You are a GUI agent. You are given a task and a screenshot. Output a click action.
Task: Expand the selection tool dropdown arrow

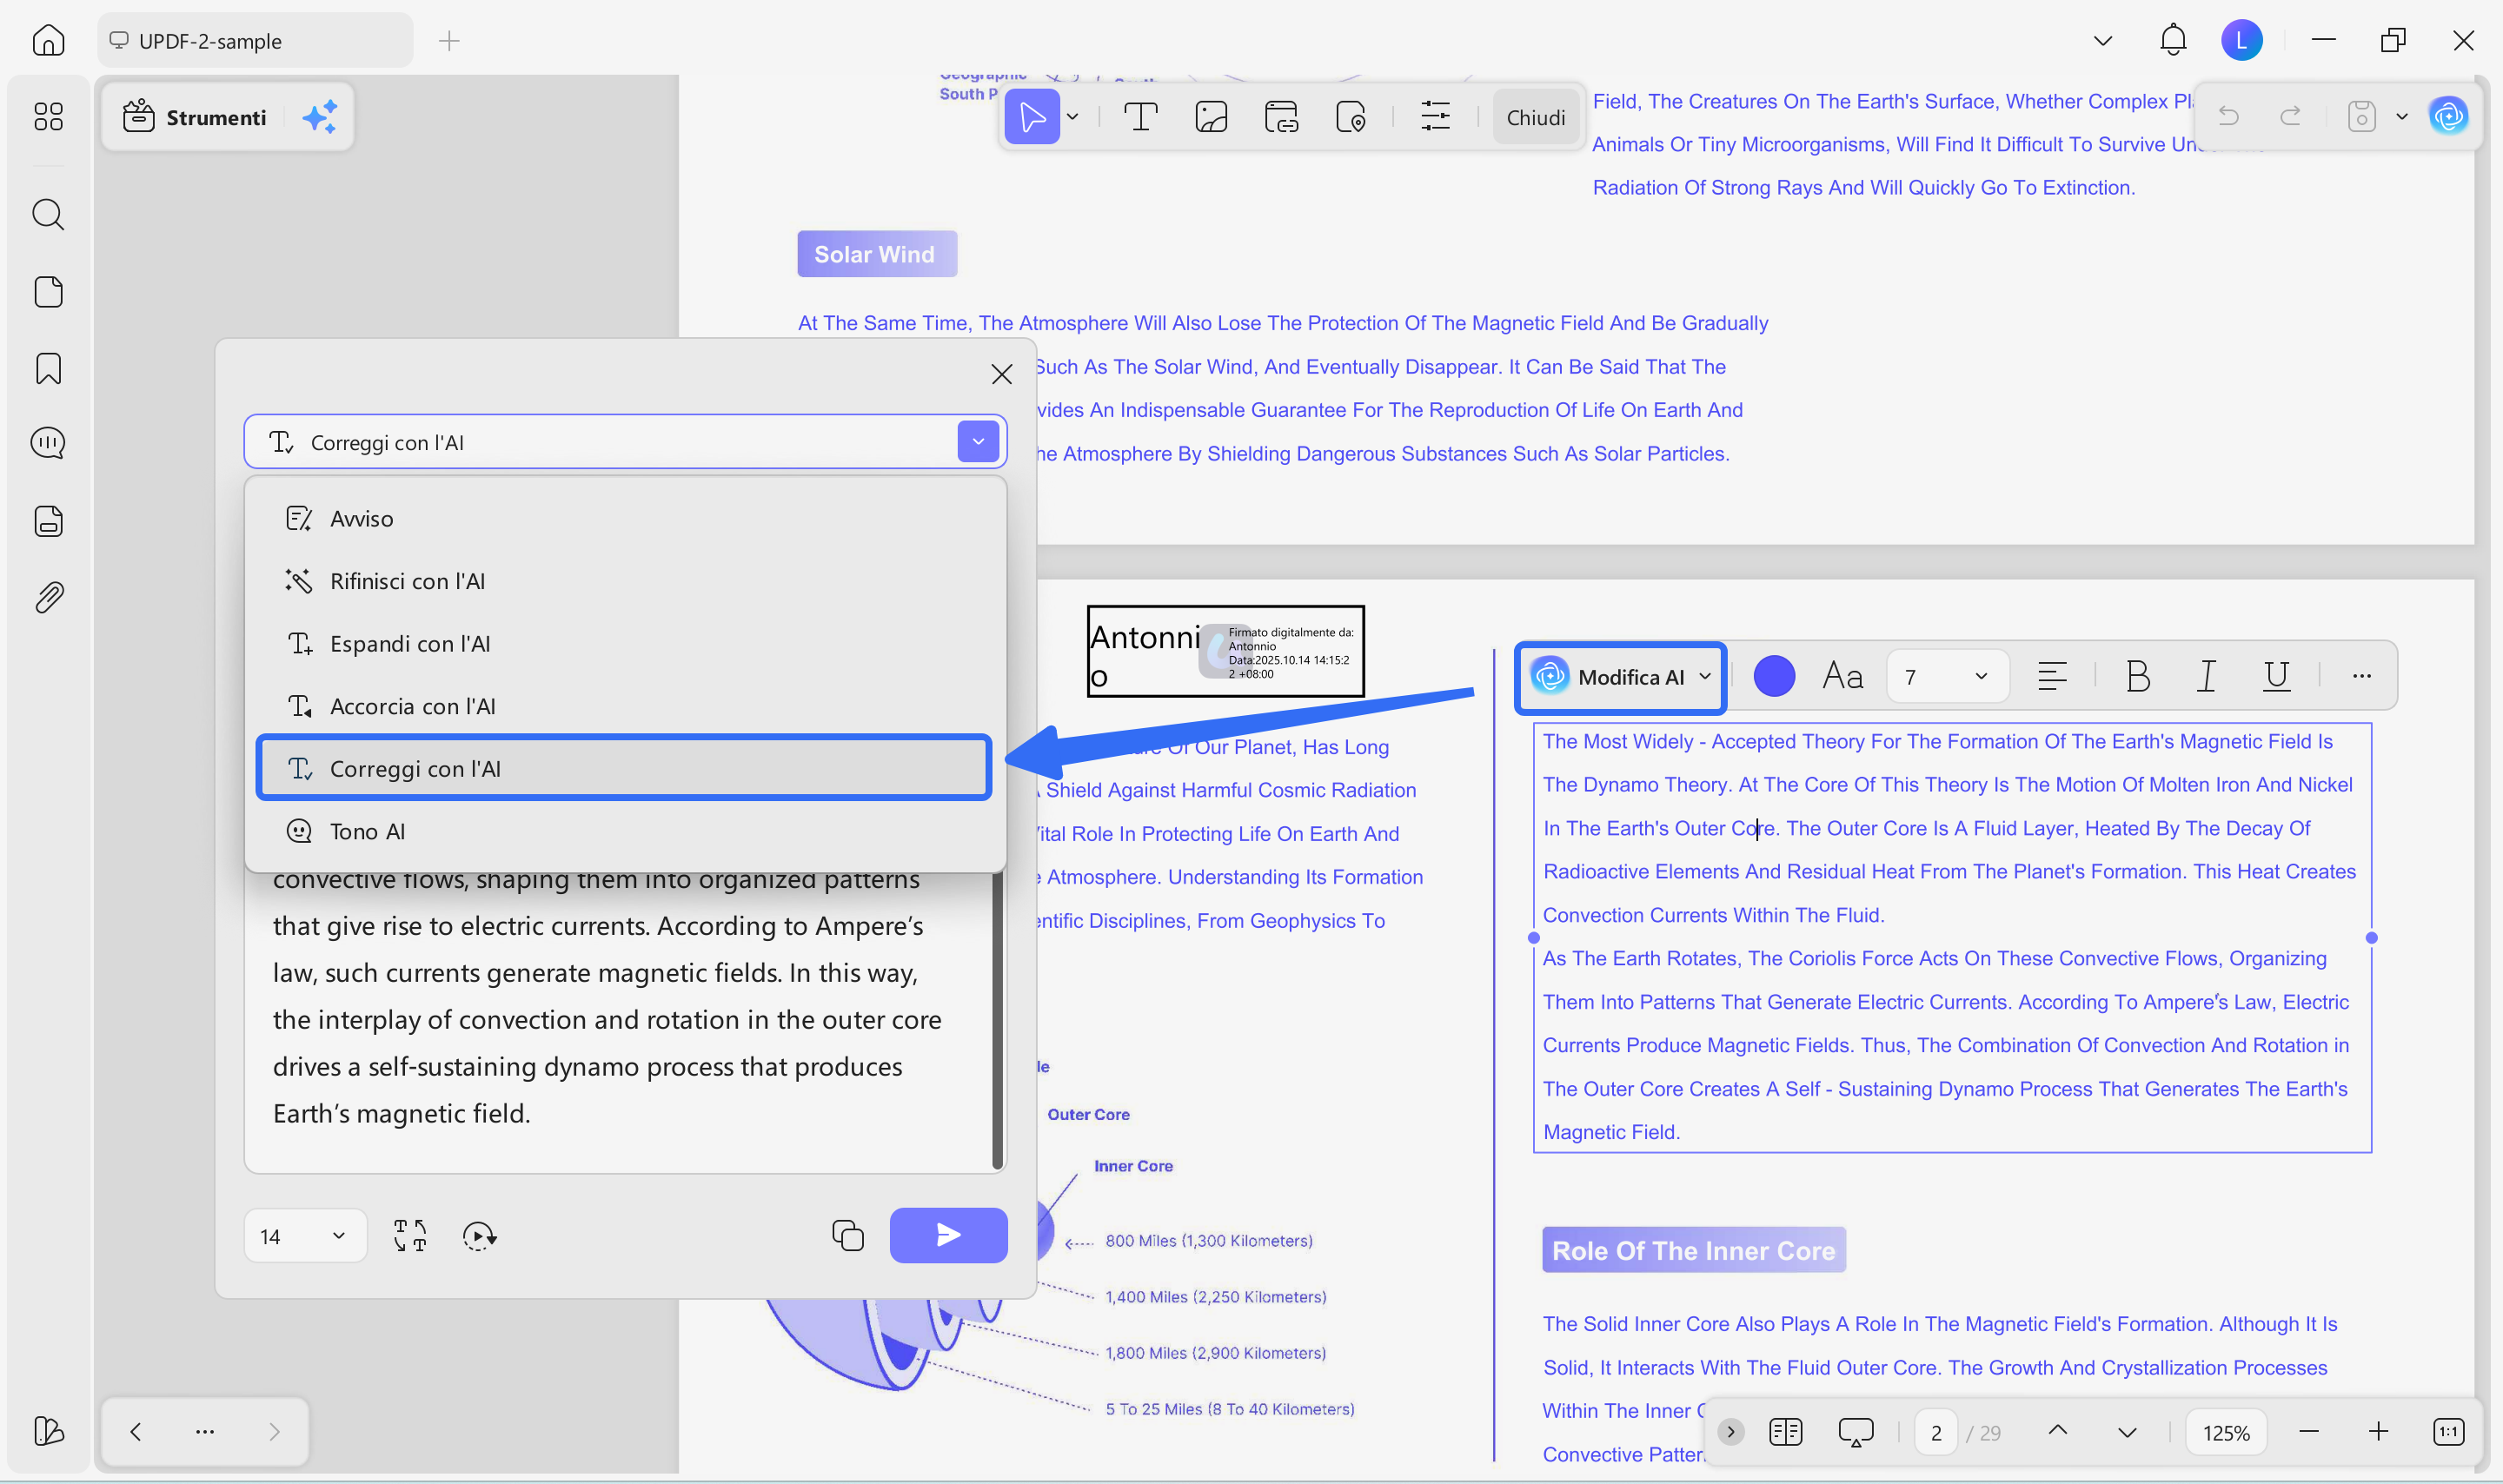[1072, 117]
